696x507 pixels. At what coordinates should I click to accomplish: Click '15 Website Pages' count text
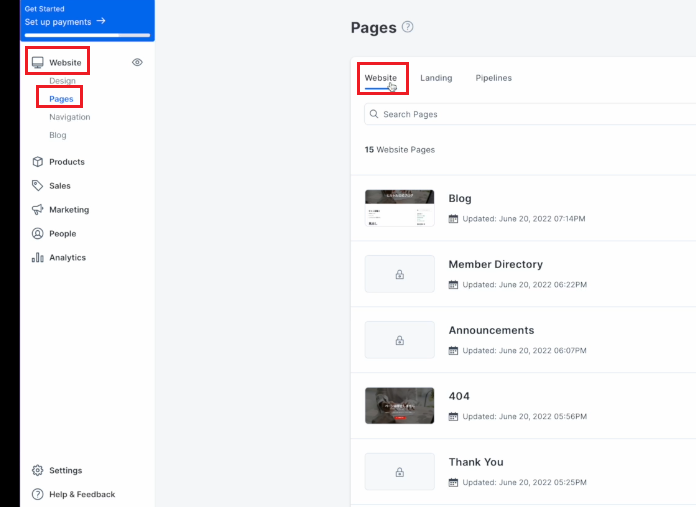(399, 150)
